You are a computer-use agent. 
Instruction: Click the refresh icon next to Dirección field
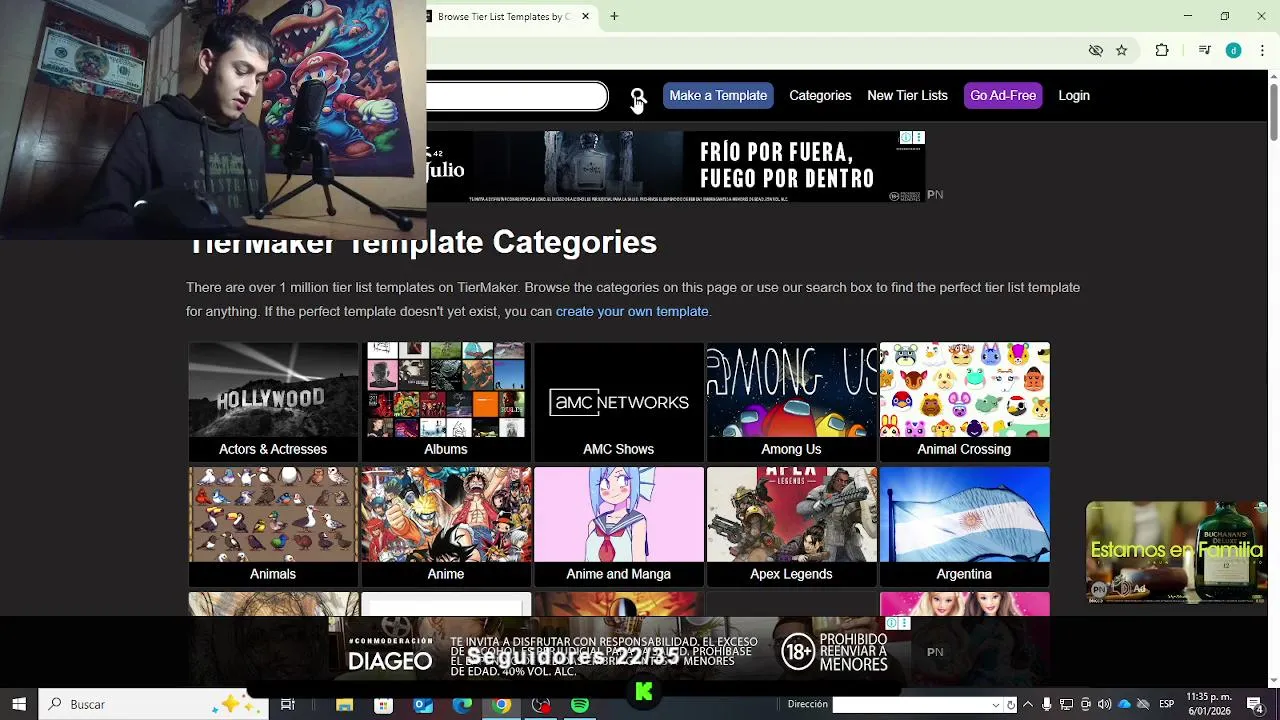click(1011, 705)
